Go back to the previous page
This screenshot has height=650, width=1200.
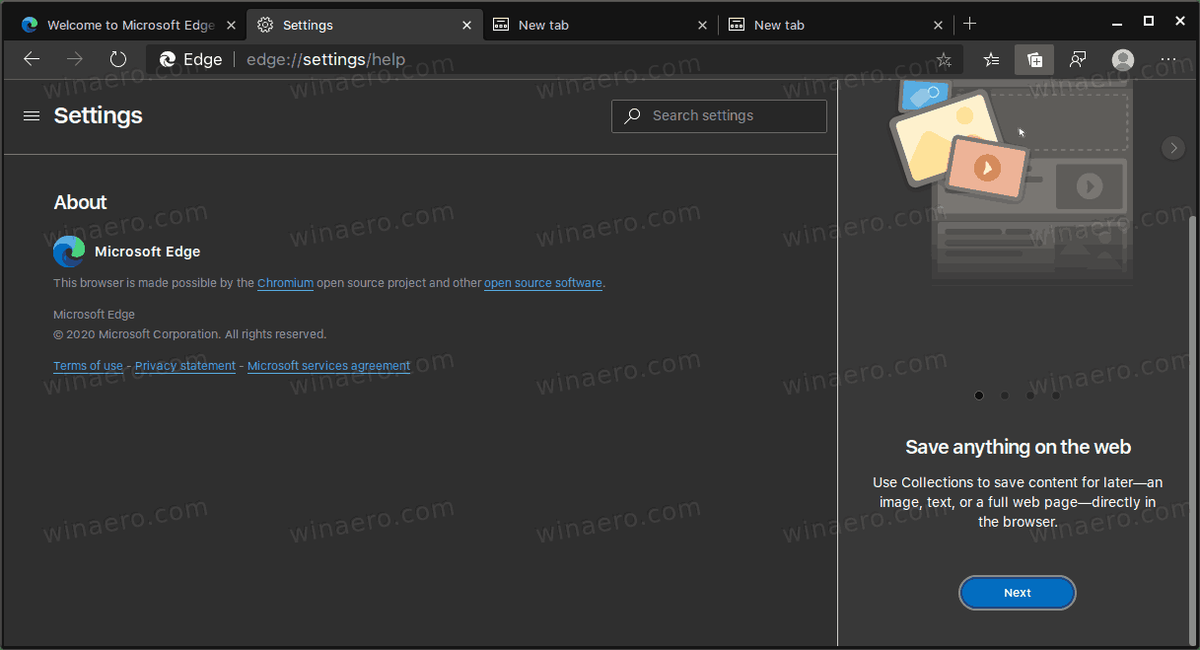coord(32,59)
